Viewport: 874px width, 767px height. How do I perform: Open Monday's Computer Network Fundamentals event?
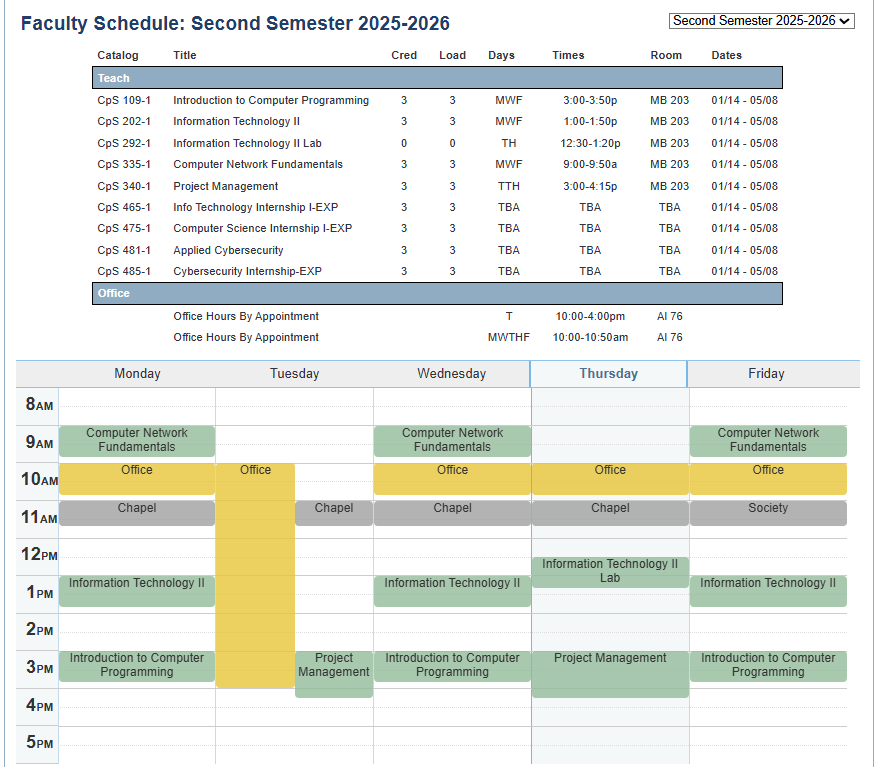[137, 441]
